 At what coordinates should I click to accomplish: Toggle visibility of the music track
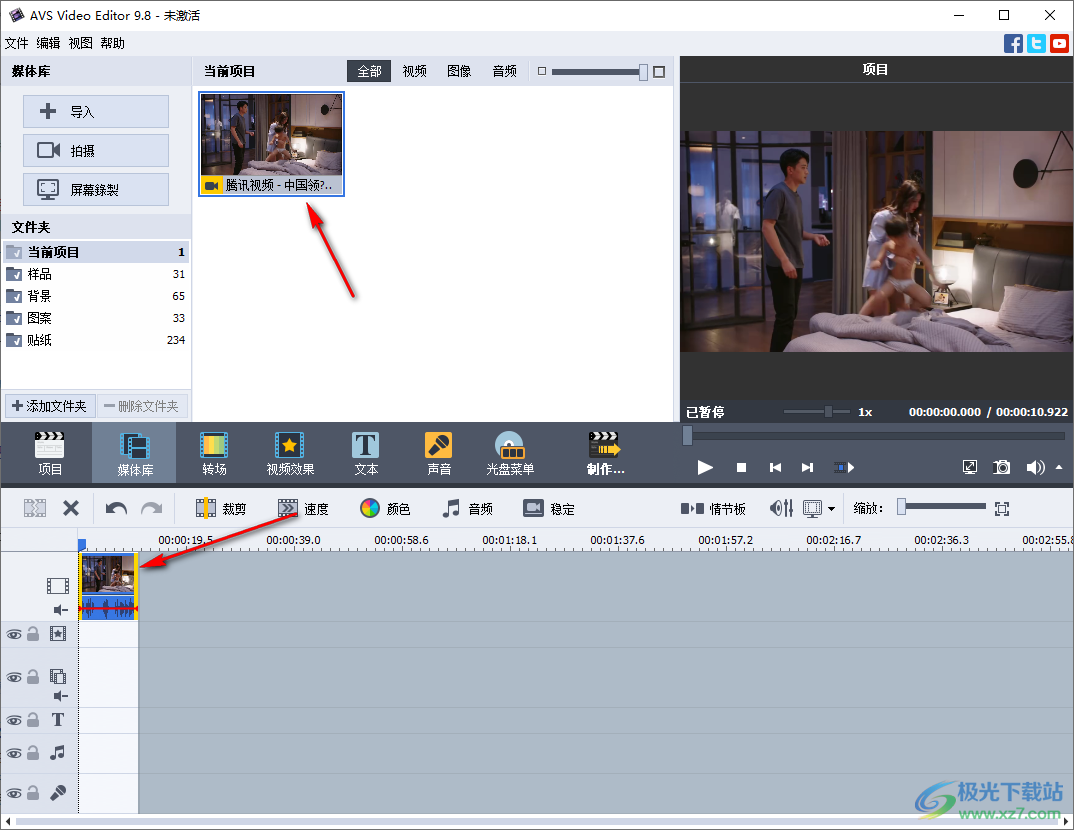14,753
